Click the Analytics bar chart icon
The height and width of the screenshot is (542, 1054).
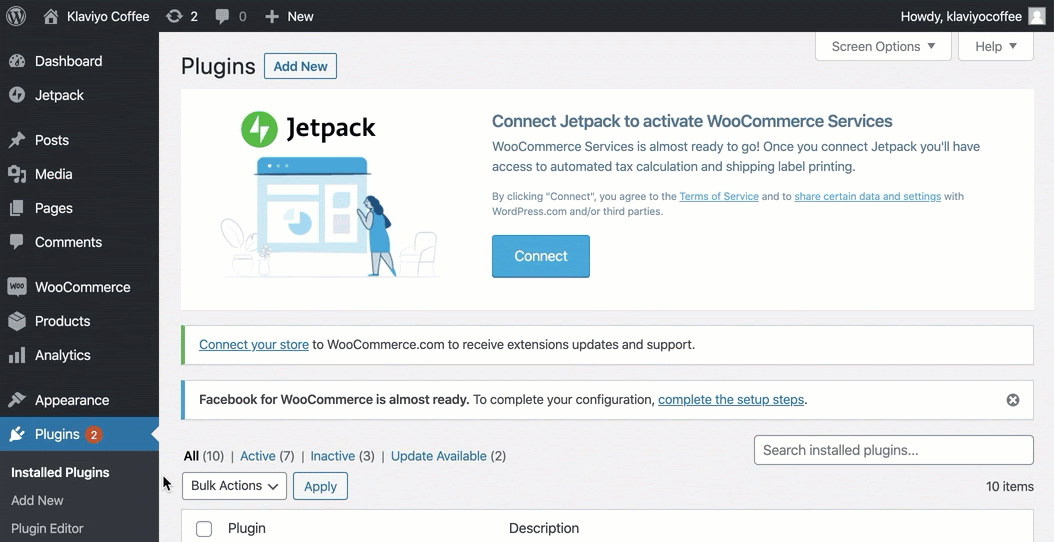coord(17,355)
